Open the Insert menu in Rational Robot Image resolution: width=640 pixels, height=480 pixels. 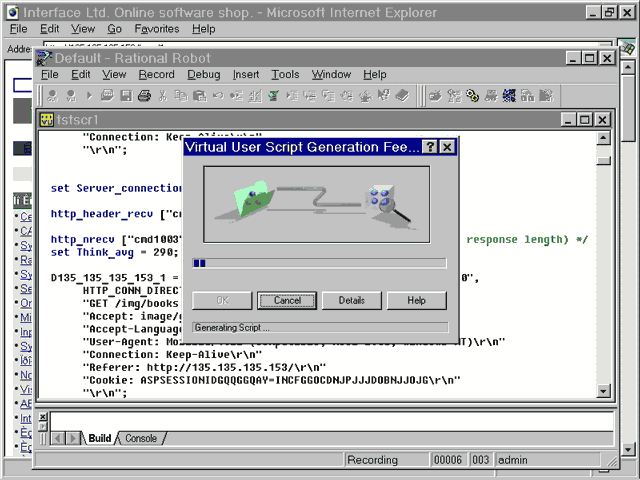tap(246, 74)
